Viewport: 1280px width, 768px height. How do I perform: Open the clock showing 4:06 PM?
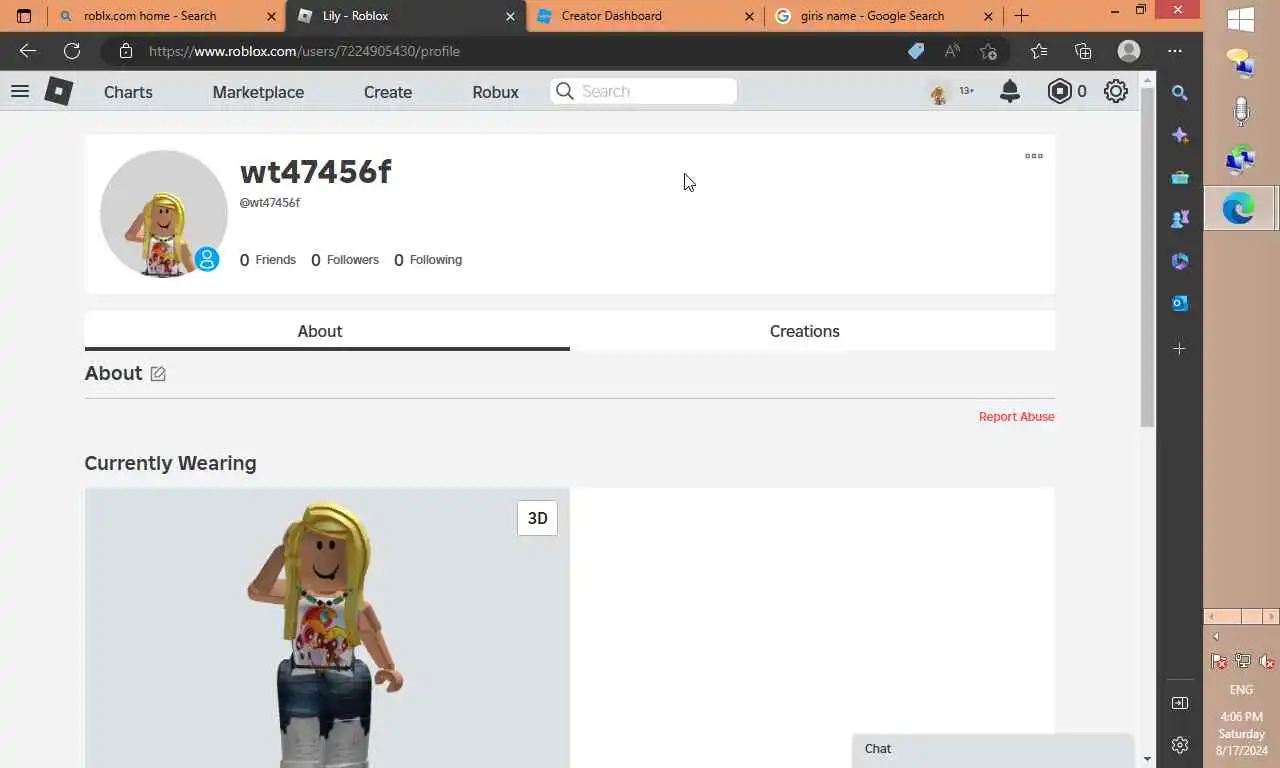point(1241,733)
